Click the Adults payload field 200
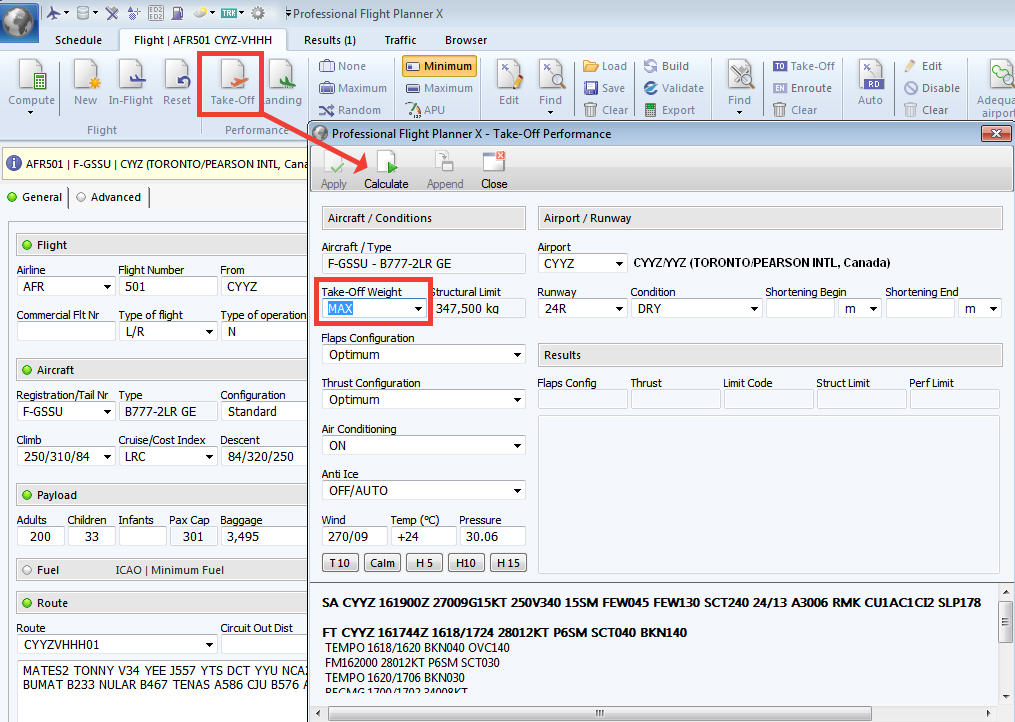This screenshot has width=1015, height=722. click(x=41, y=537)
